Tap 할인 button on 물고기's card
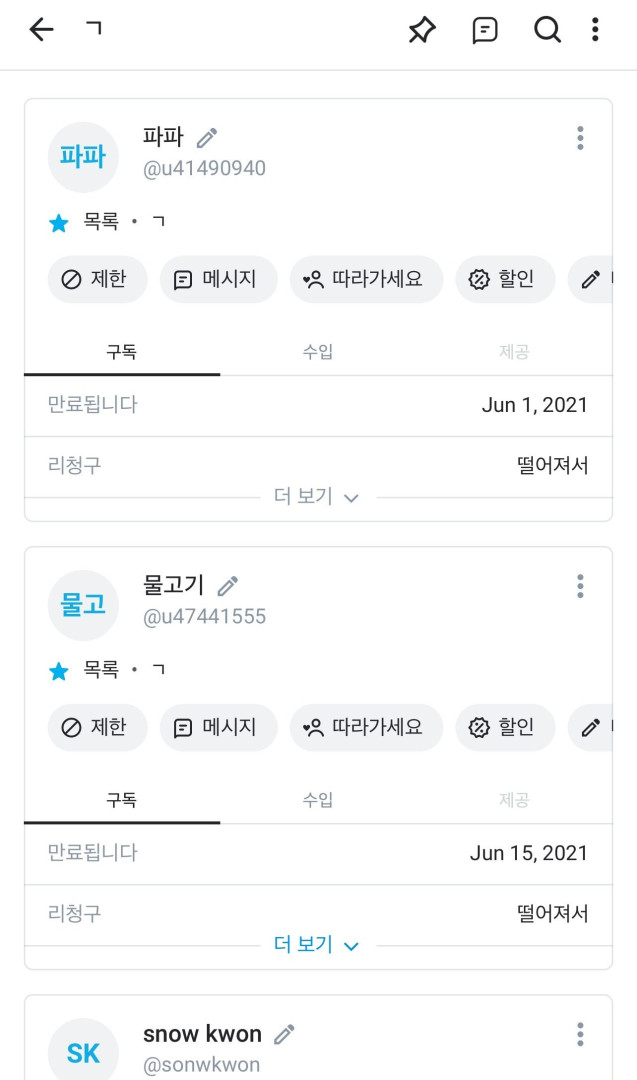This screenshot has width=637, height=1080. click(505, 727)
